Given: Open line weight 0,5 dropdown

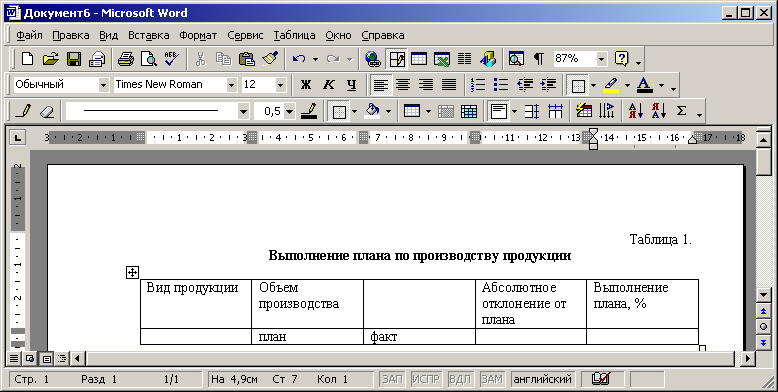Looking at the screenshot, I should pos(289,111).
